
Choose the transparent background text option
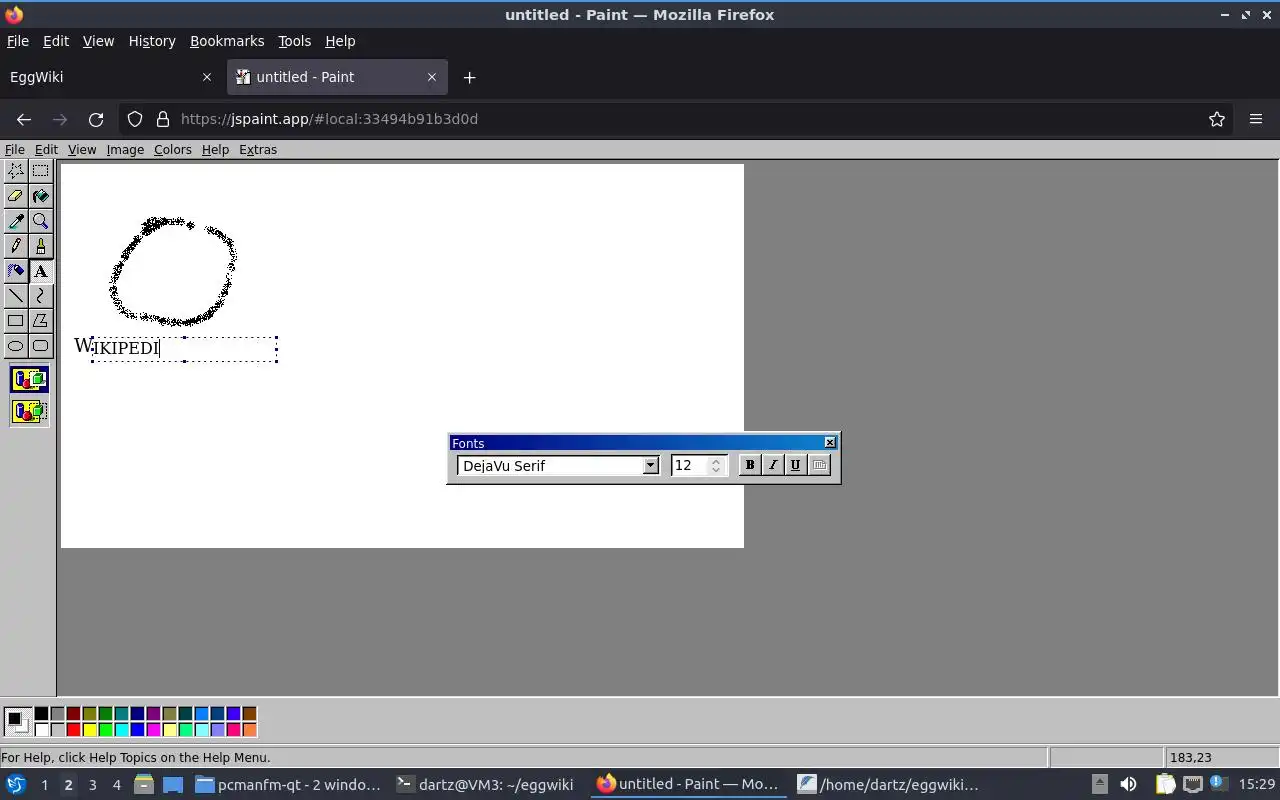[29, 411]
